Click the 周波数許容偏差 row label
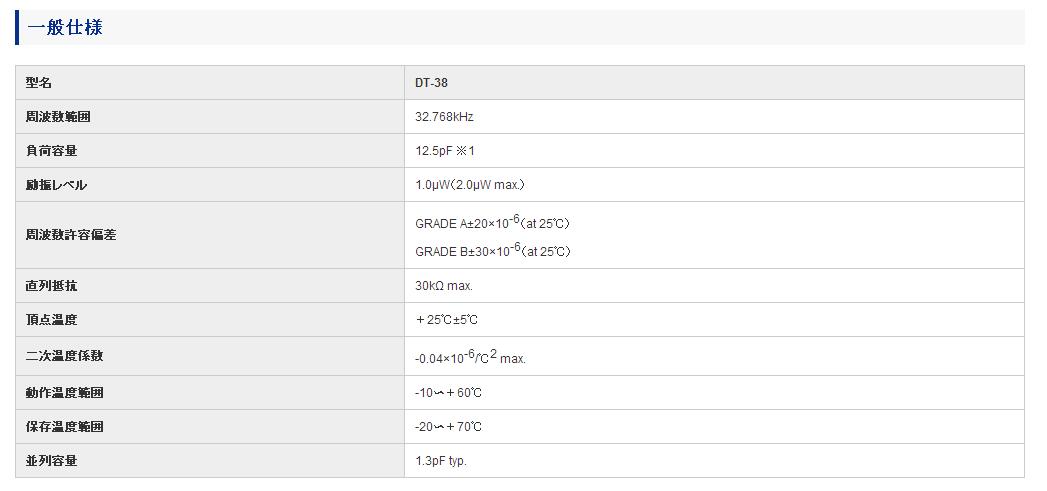The height and width of the screenshot is (491, 1047). point(64,235)
